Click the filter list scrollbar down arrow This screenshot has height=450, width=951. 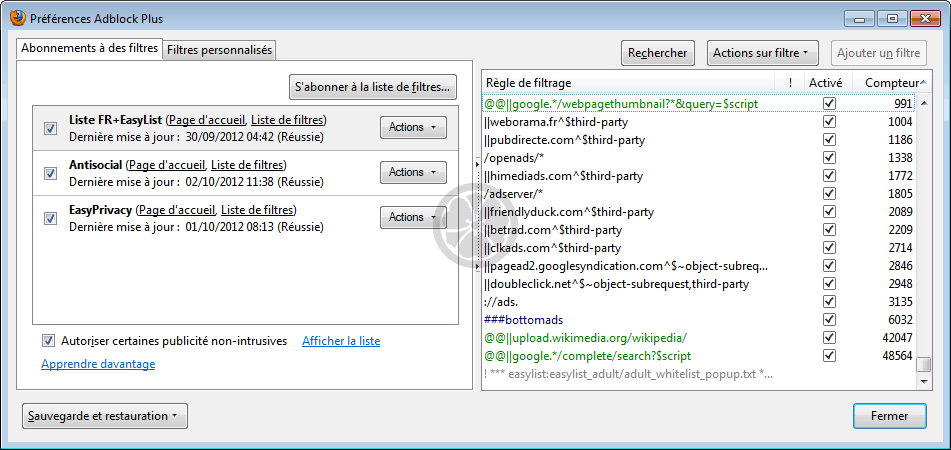[x=924, y=381]
